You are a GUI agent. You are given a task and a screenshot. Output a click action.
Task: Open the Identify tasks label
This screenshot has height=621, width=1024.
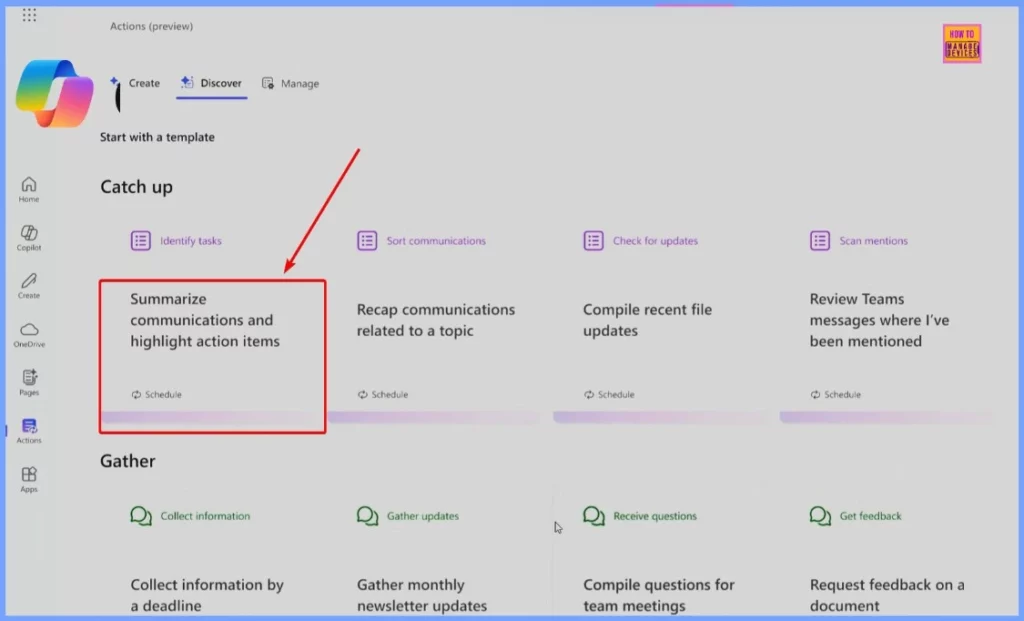click(x=191, y=240)
